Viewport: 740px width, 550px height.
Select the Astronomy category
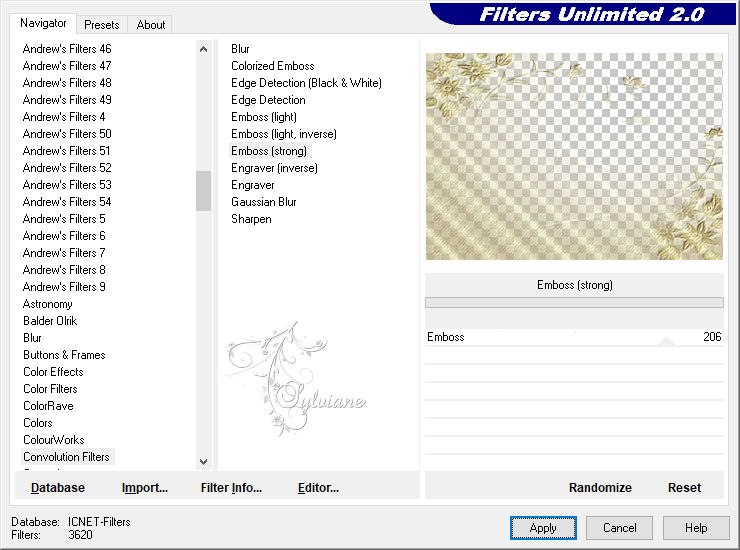pyautogui.click(x=48, y=304)
